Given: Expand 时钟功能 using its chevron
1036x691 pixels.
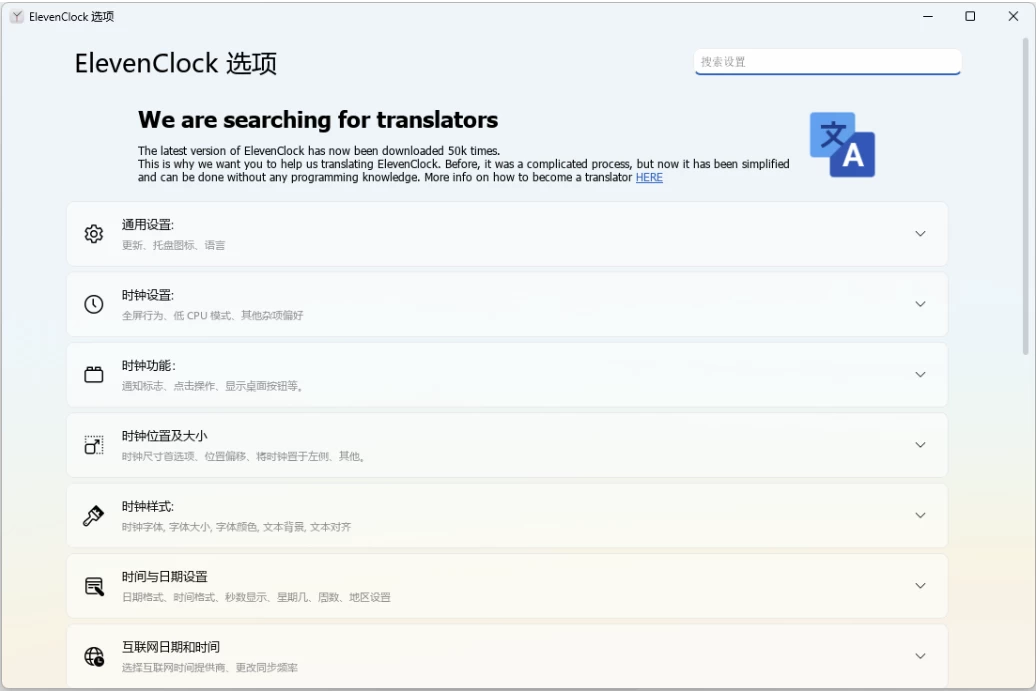Looking at the screenshot, I should [x=920, y=375].
